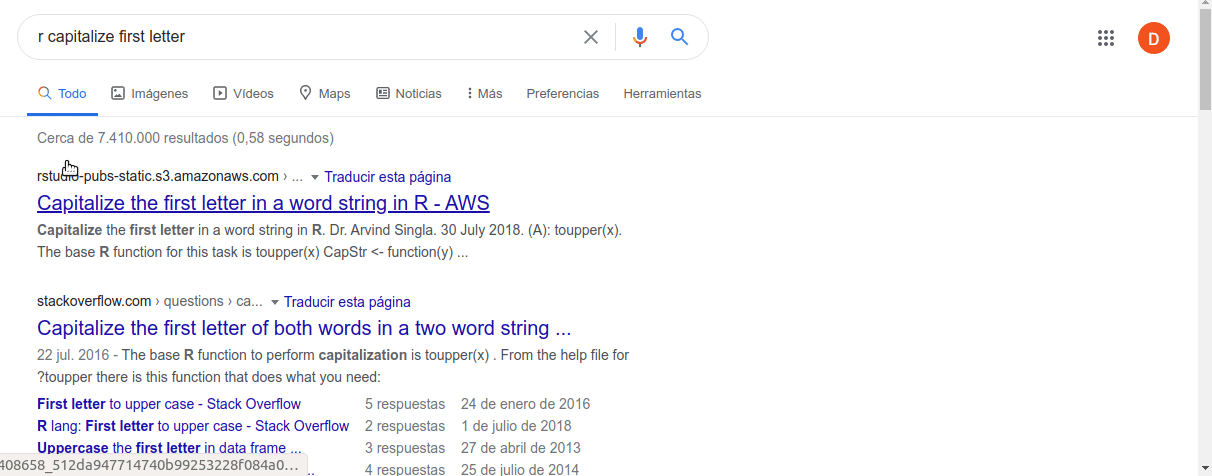Select the Todo tab

click(x=62, y=93)
